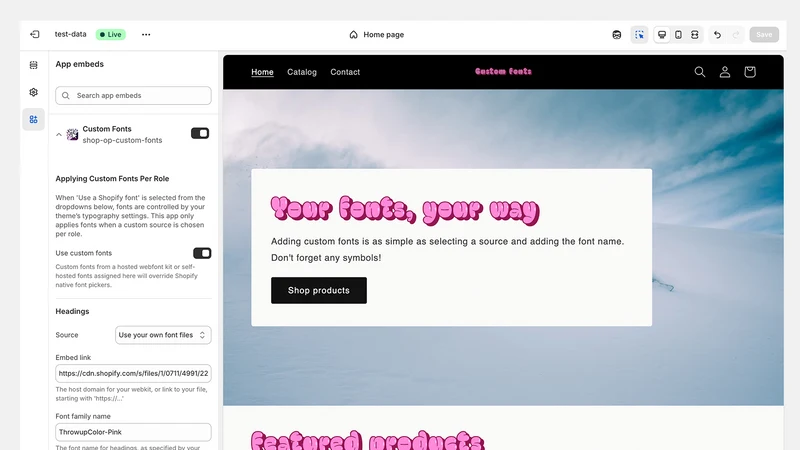
Task: Open the three-dot more actions menu
Action: coord(146,34)
